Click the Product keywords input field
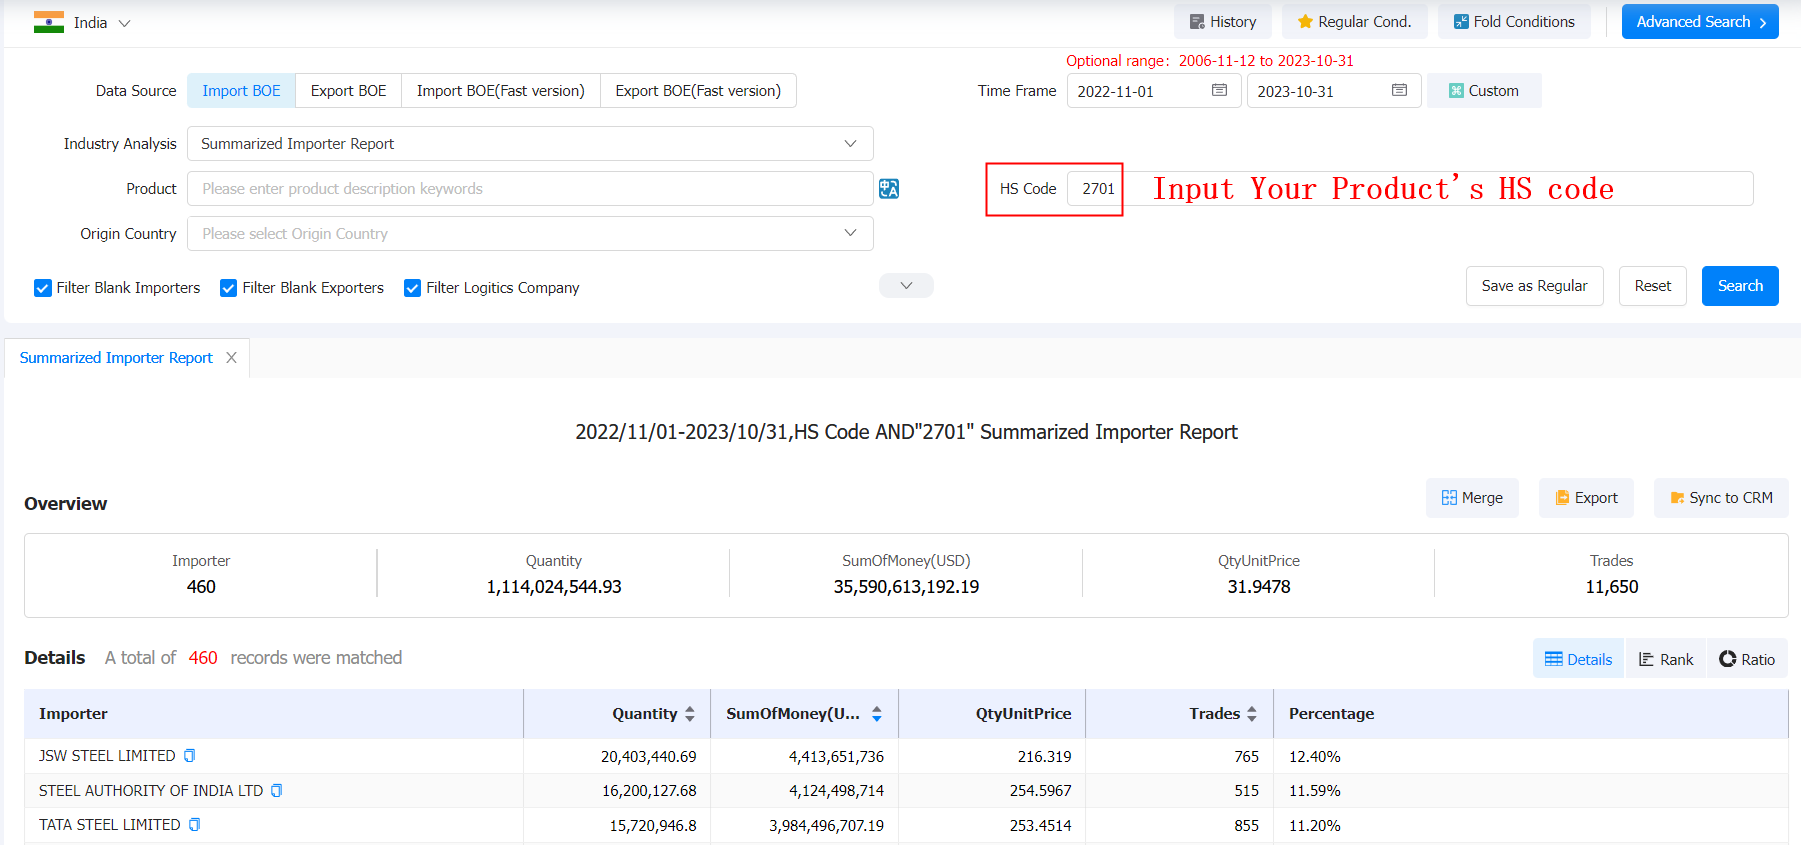The width and height of the screenshot is (1801, 845). click(530, 189)
